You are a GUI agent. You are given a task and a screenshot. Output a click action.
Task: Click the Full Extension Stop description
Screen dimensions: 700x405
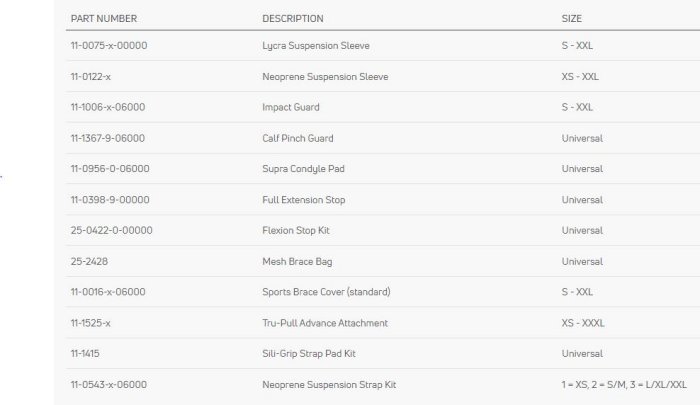[x=304, y=200]
